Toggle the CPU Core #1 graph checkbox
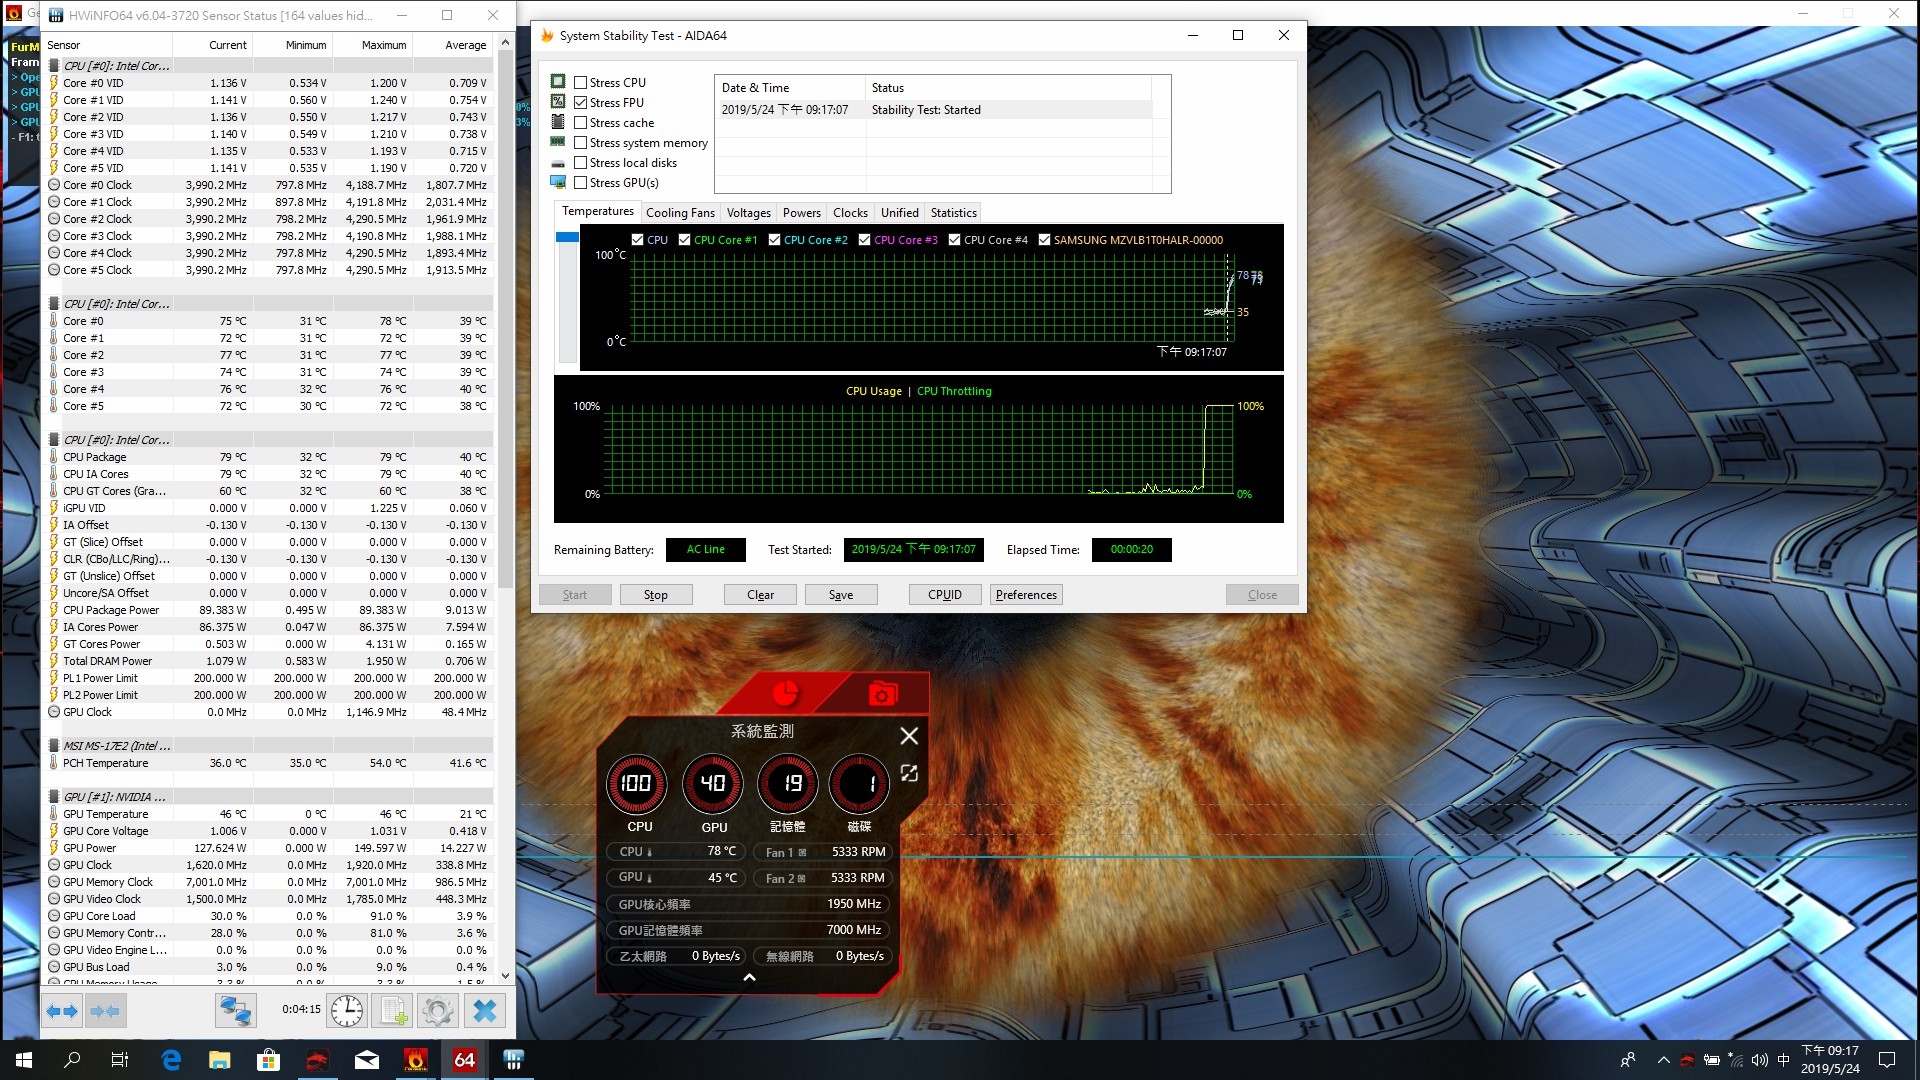Image resolution: width=1920 pixels, height=1080 pixels. 684,240
